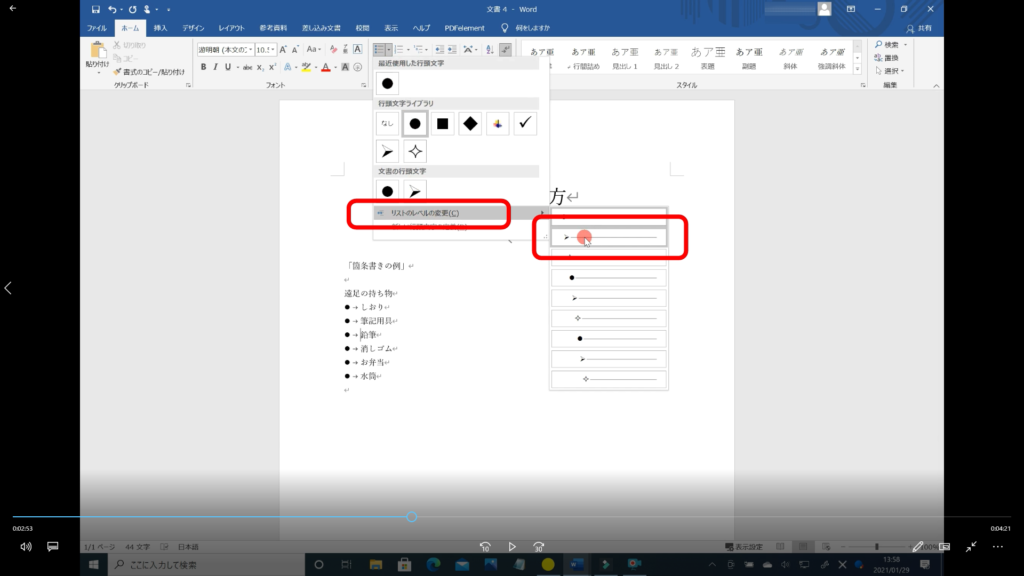Open the 挿入 ribbon tab
1024x576 pixels.
pyautogui.click(x=160, y=27)
